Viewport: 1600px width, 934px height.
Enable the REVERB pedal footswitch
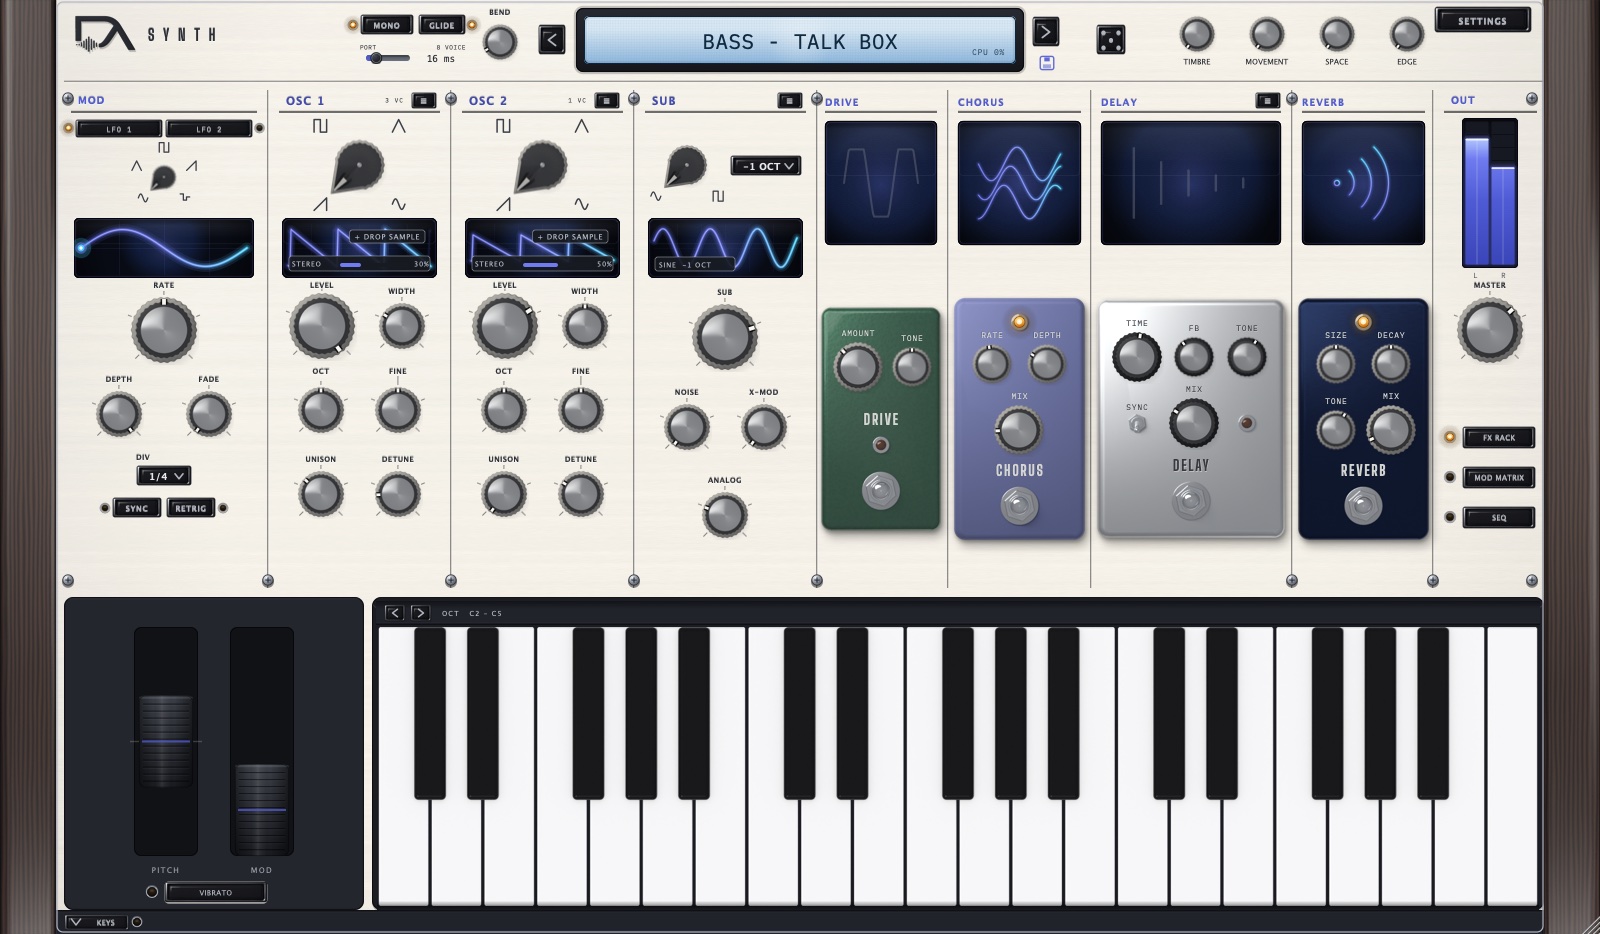(x=1363, y=505)
